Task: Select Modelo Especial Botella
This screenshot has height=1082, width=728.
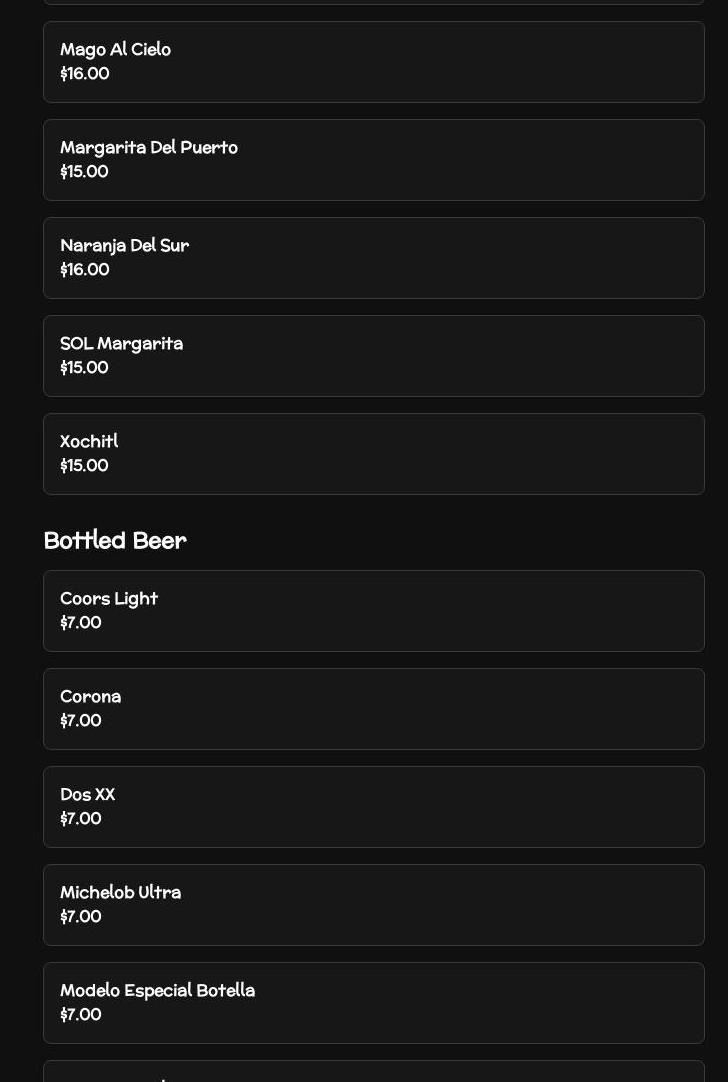Action: coord(373,1003)
